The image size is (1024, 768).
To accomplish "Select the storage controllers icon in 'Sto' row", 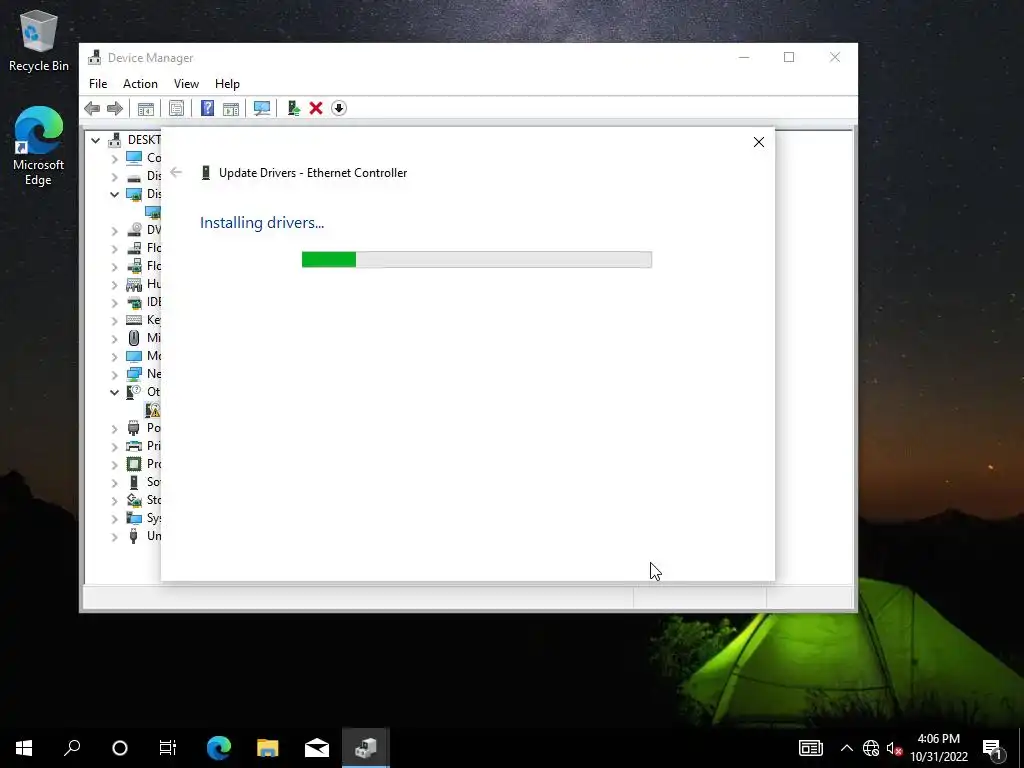I will (x=134, y=500).
